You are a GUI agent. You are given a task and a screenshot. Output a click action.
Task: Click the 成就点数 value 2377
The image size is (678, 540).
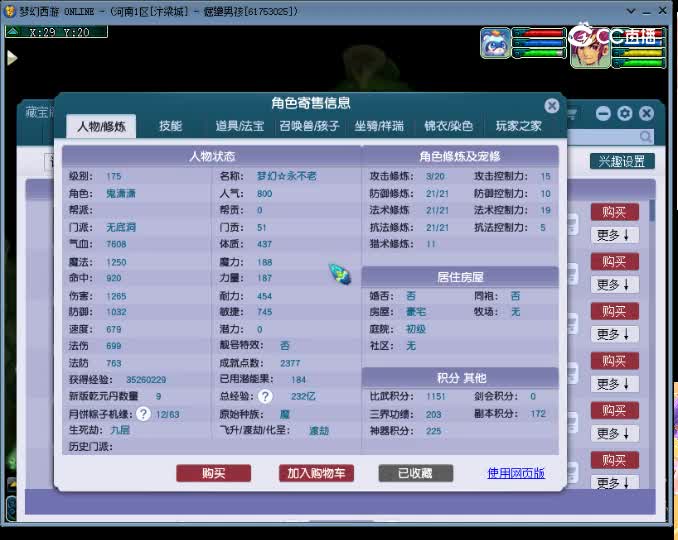tap(290, 363)
